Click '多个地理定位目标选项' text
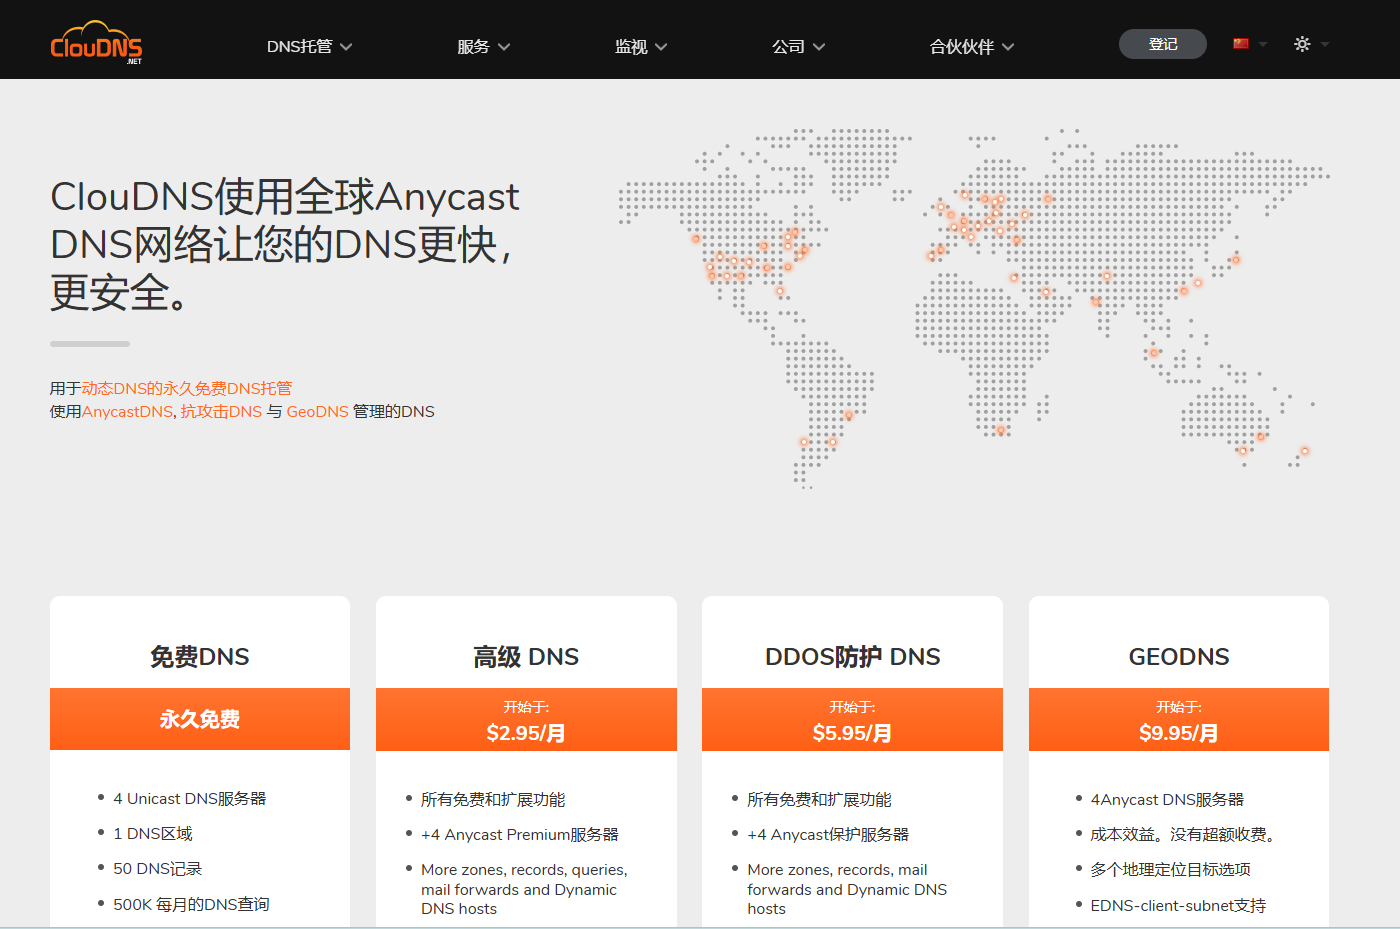The height and width of the screenshot is (929, 1400). (1170, 869)
